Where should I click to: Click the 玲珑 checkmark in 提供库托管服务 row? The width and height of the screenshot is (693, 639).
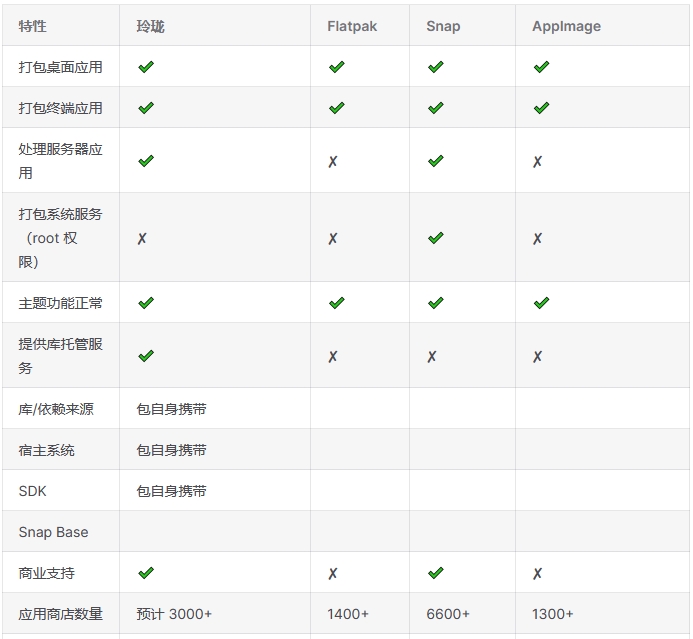146,356
